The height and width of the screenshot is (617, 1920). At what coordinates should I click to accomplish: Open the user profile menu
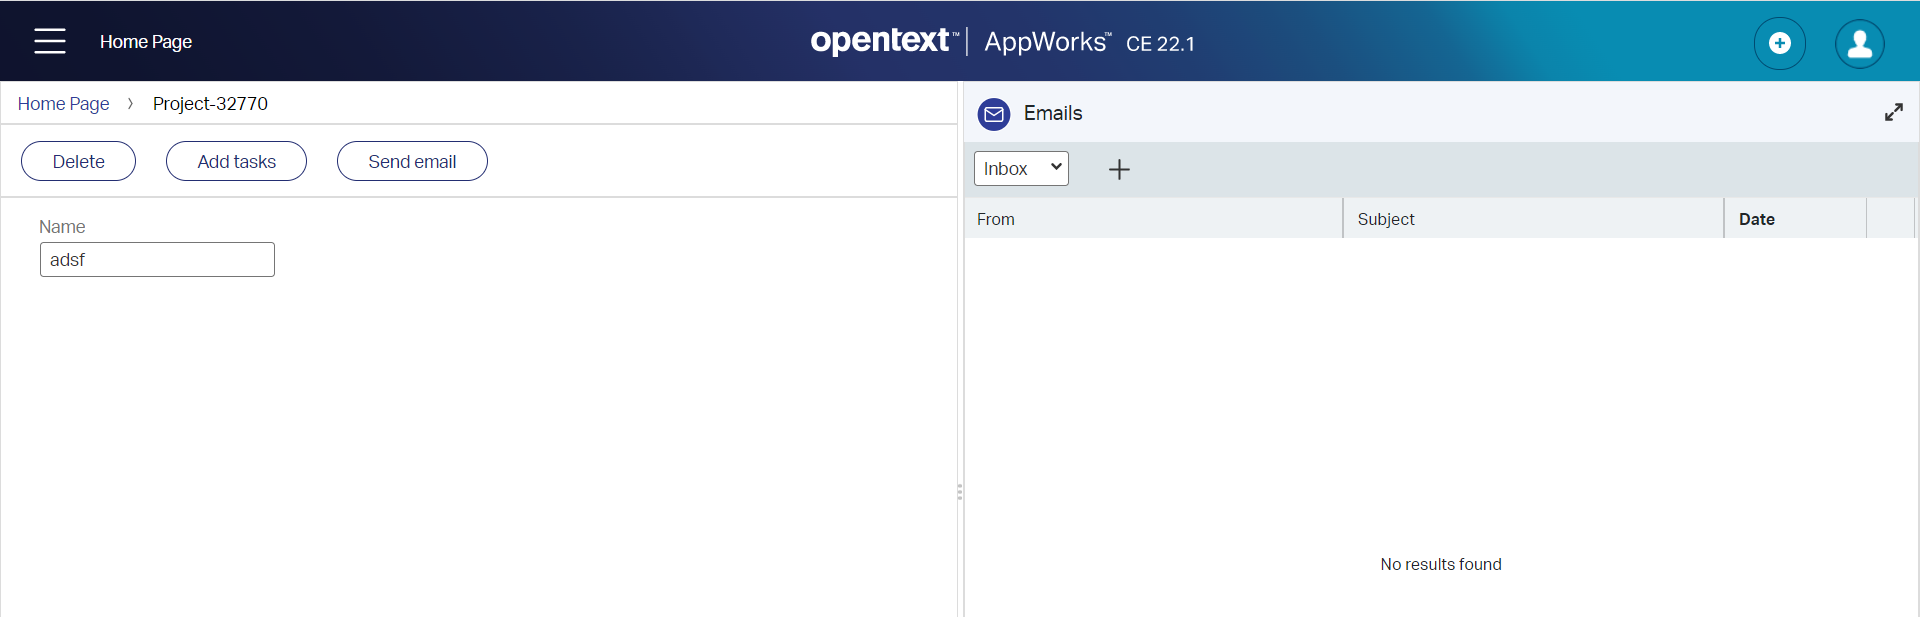pyautogui.click(x=1859, y=43)
